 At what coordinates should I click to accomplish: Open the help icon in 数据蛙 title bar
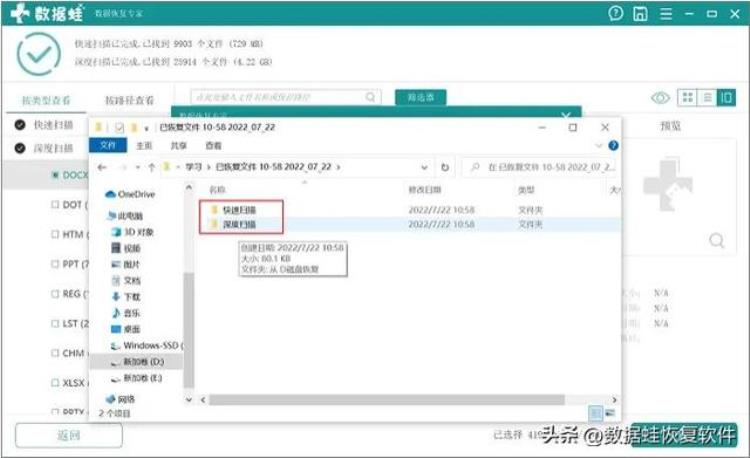616,13
